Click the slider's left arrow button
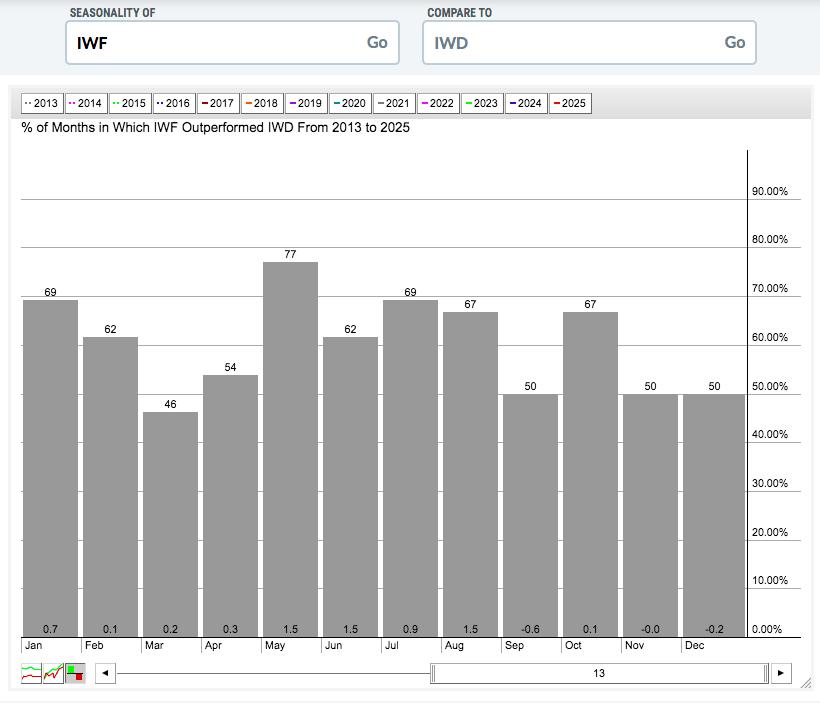This screenshot has width=820, height=703. [105, 673]
